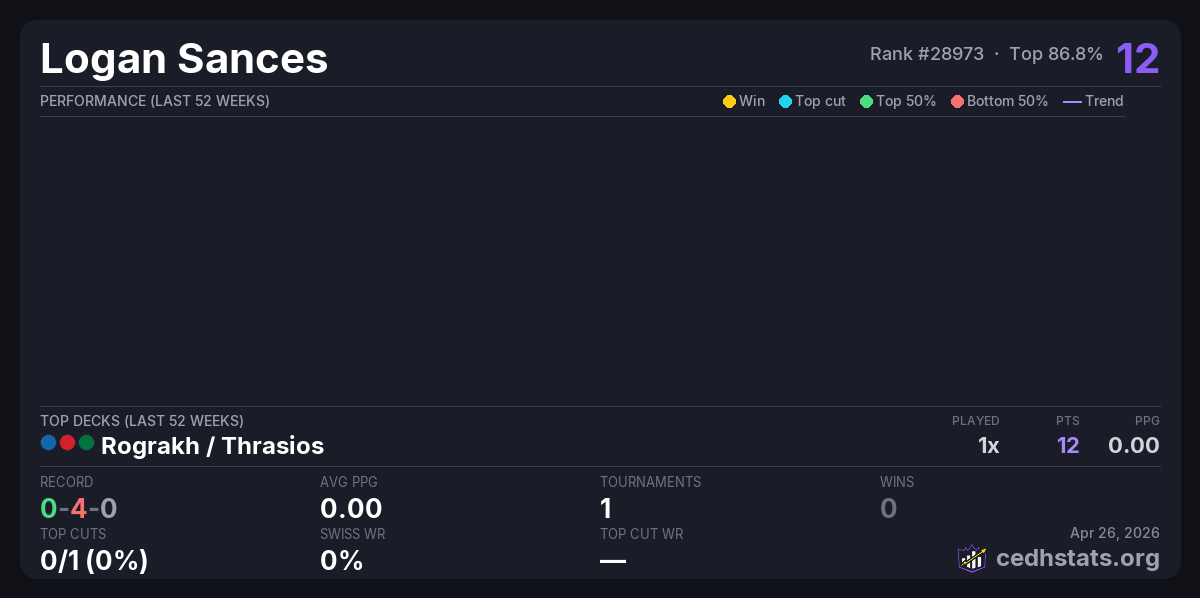Select the Performance (Last 52 Weeks) heading
The image size is (1200, 598).
pos(154,101)
